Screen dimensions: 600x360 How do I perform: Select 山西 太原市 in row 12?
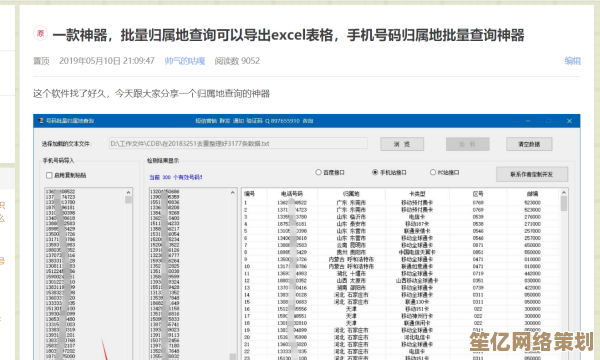pyautogui.click(x=351, y=280)
